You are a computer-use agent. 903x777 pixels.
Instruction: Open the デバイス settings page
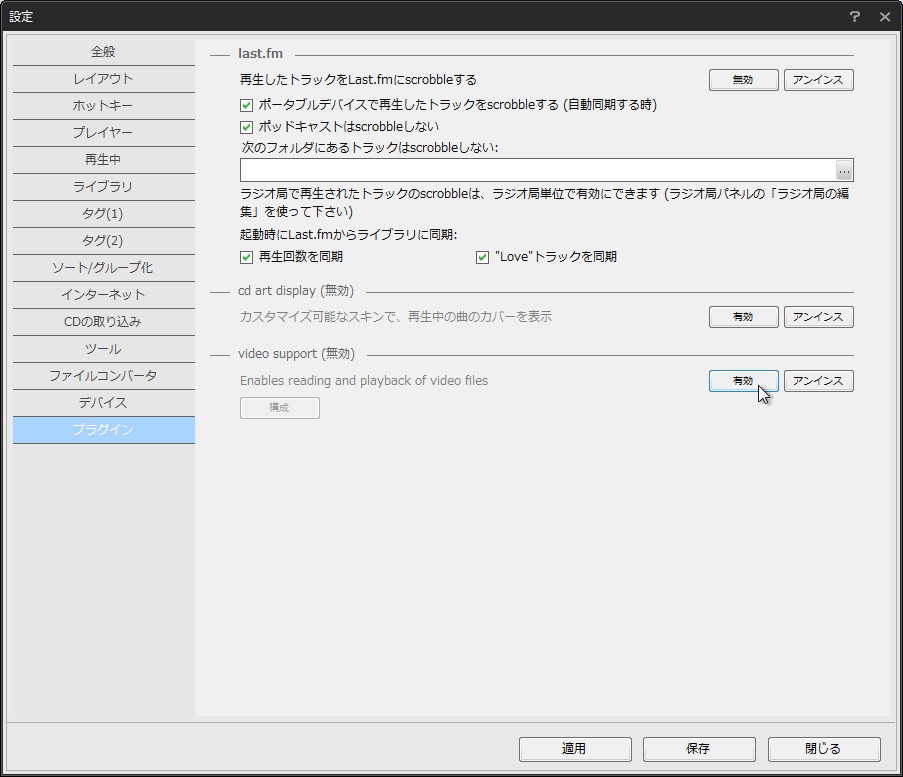pos(103,402)
